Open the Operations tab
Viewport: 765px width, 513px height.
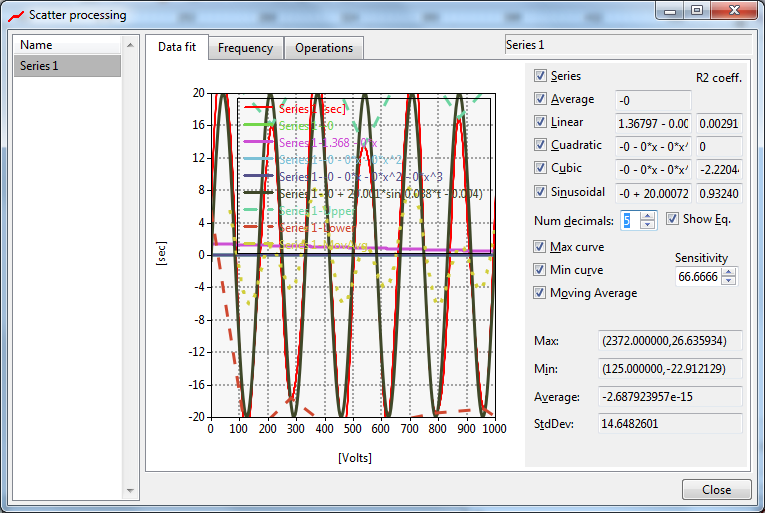(324, 48)
